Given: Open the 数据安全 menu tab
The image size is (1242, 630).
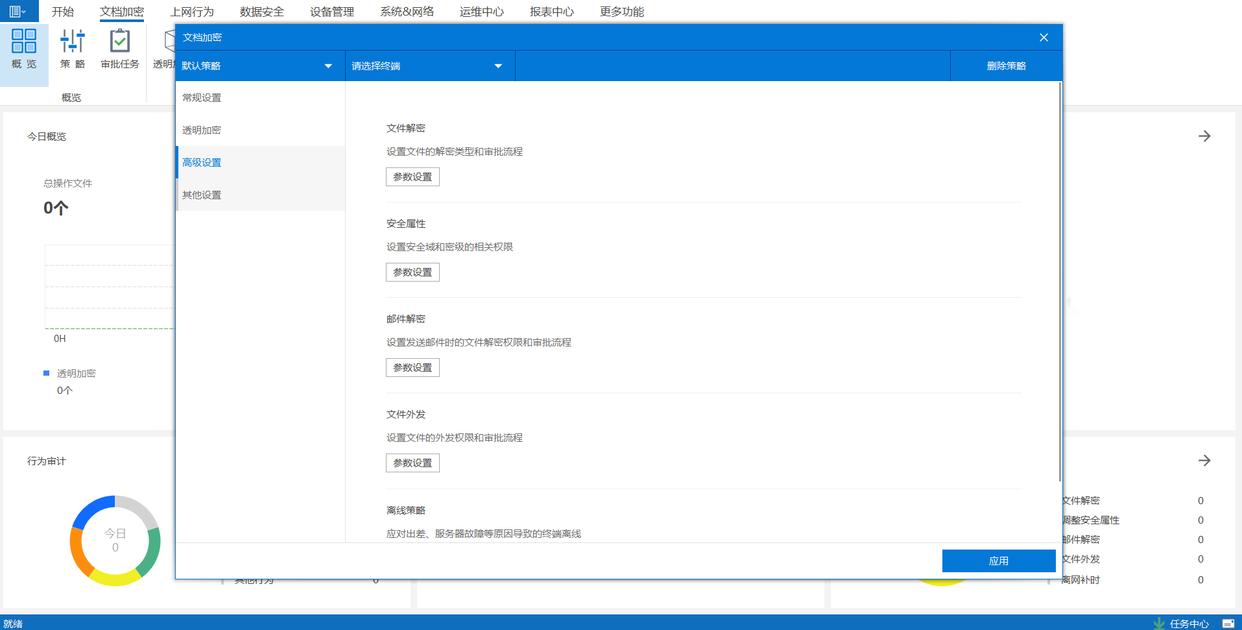Looking at the screenshot, I should coord(262,12).
